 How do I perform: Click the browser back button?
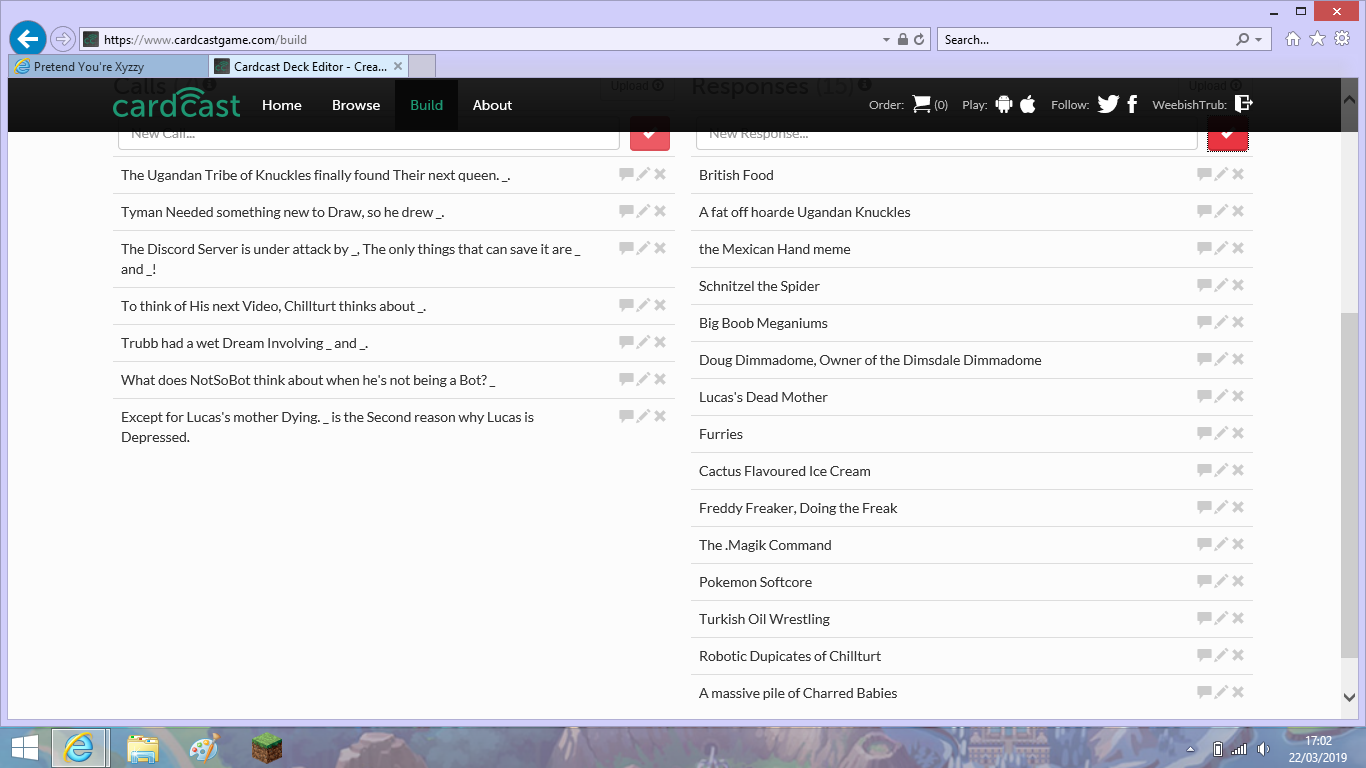point(28,39)
